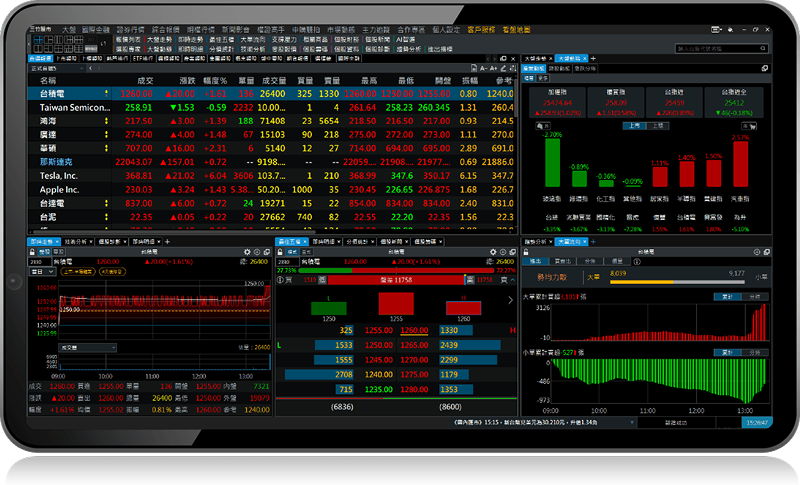This screenshot has width=800, height=485.
Task: Click the 4天 orange pill toggle in trend chart
Action: (112, 272)
